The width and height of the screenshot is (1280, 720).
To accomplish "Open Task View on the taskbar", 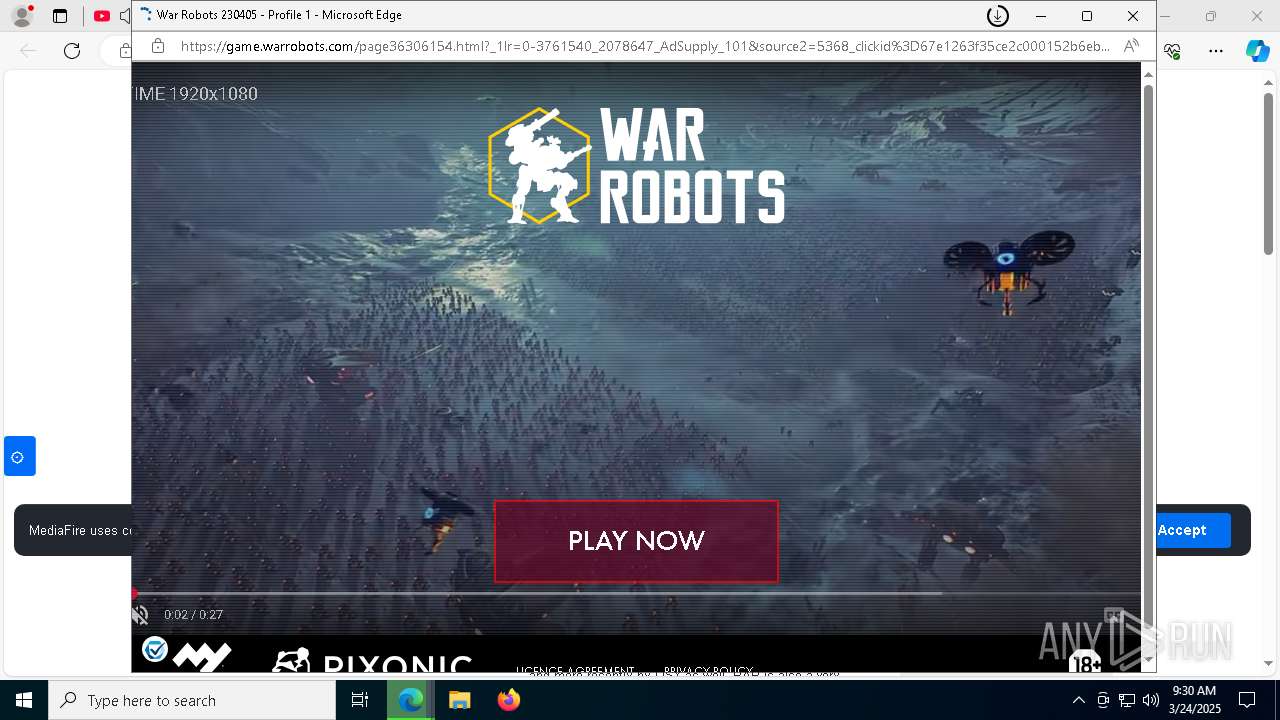I will coord(360,700).
